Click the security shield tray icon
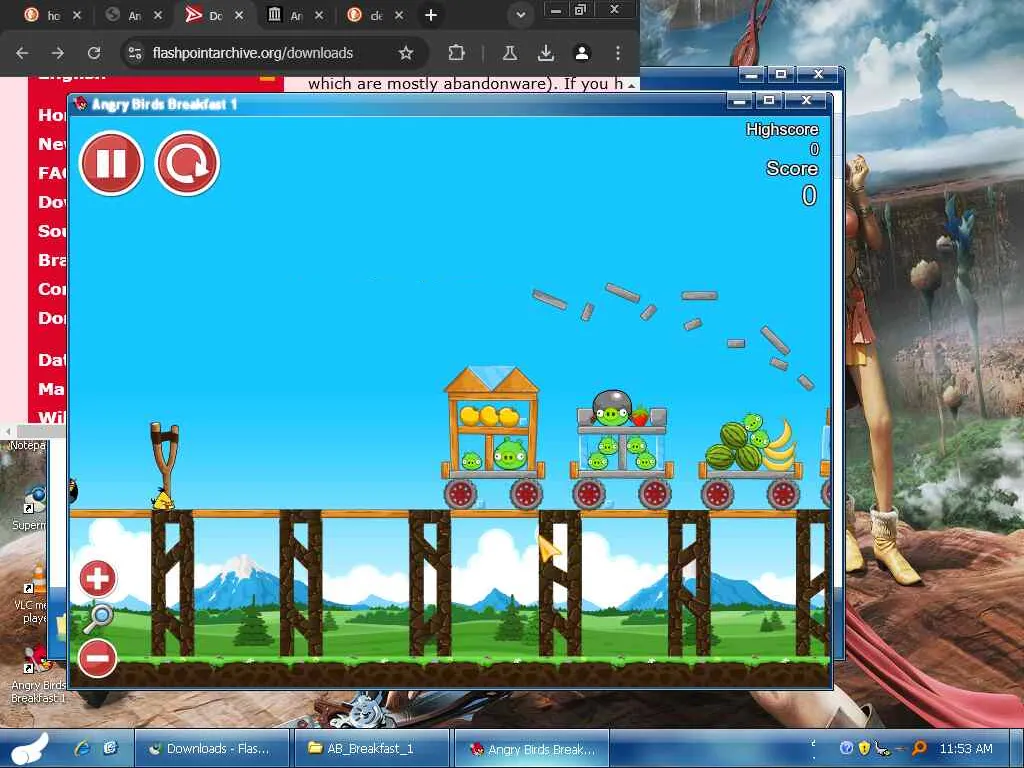The width and height of the screenshot is (1024, 768). coord(864,748)
